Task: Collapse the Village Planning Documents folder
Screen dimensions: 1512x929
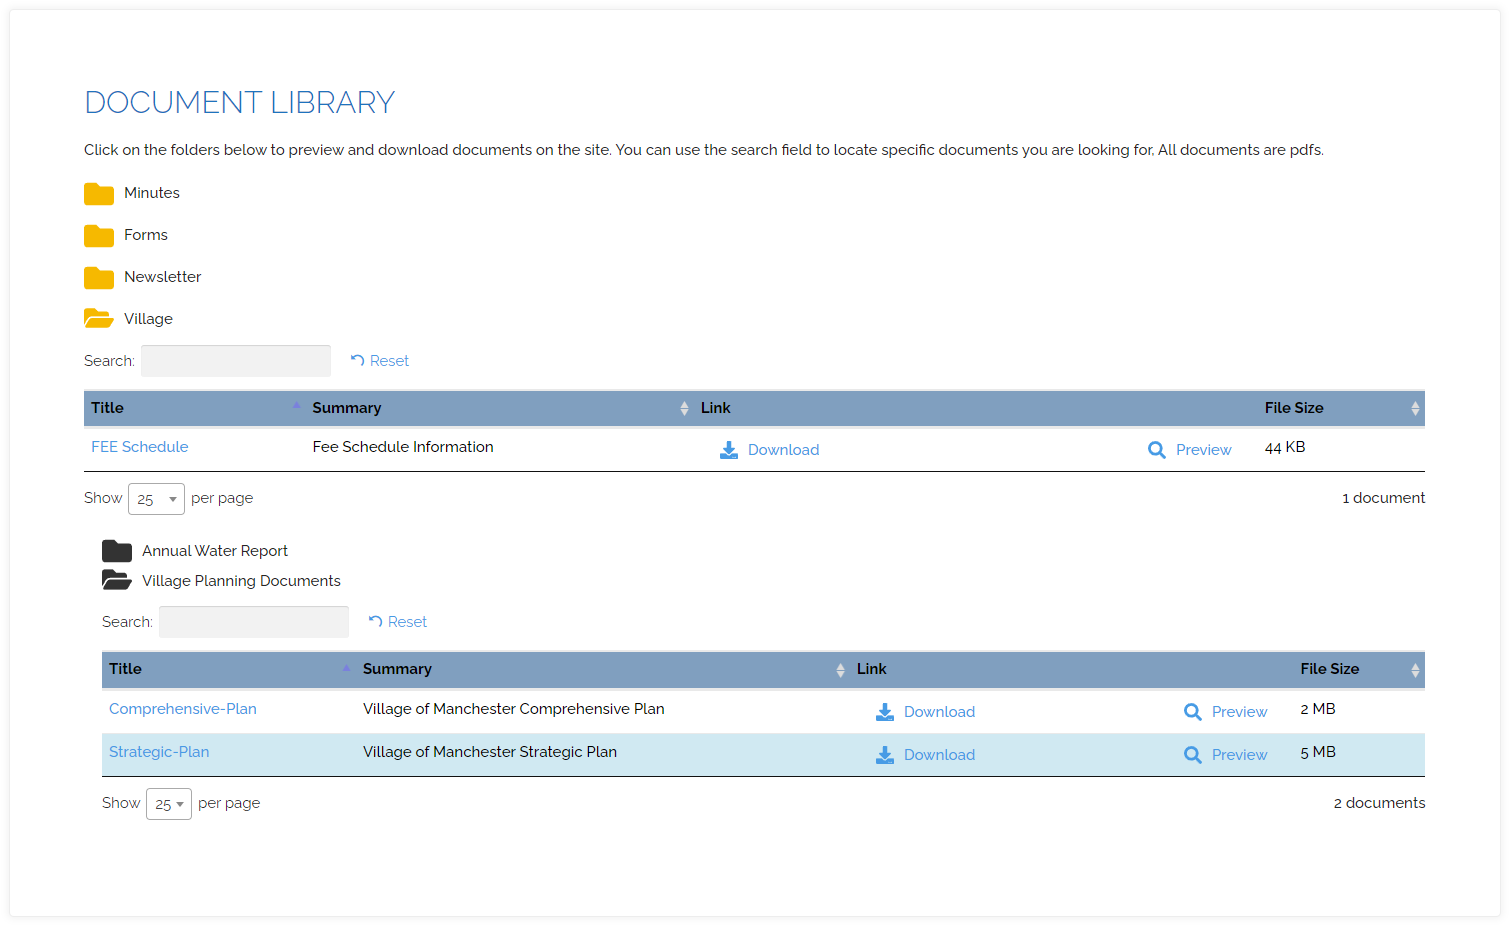Action: point(241,580)
